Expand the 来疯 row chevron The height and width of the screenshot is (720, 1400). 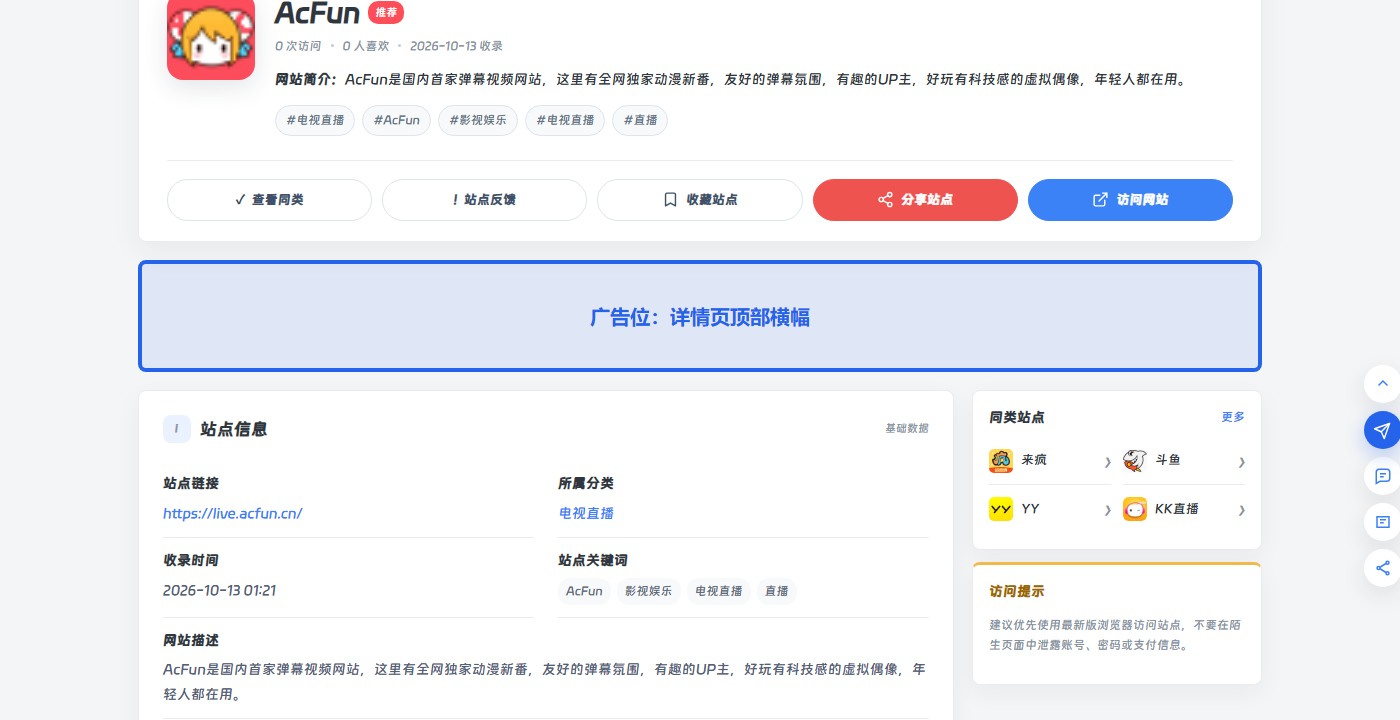point(1107,461)
